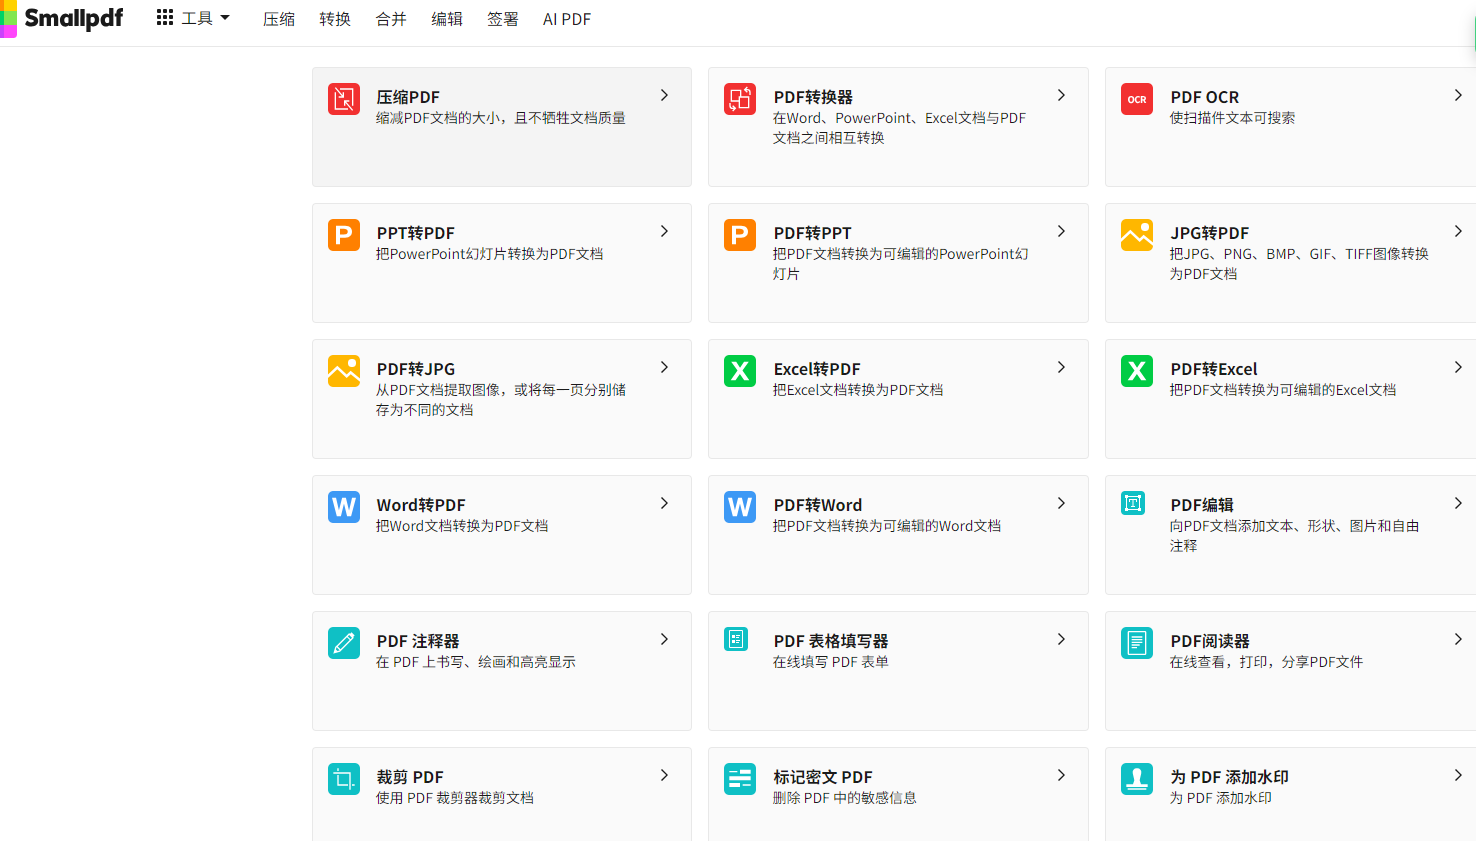
Task: Click the 标记密文 PDF redact icon
Action: click(x=740, y=779)
